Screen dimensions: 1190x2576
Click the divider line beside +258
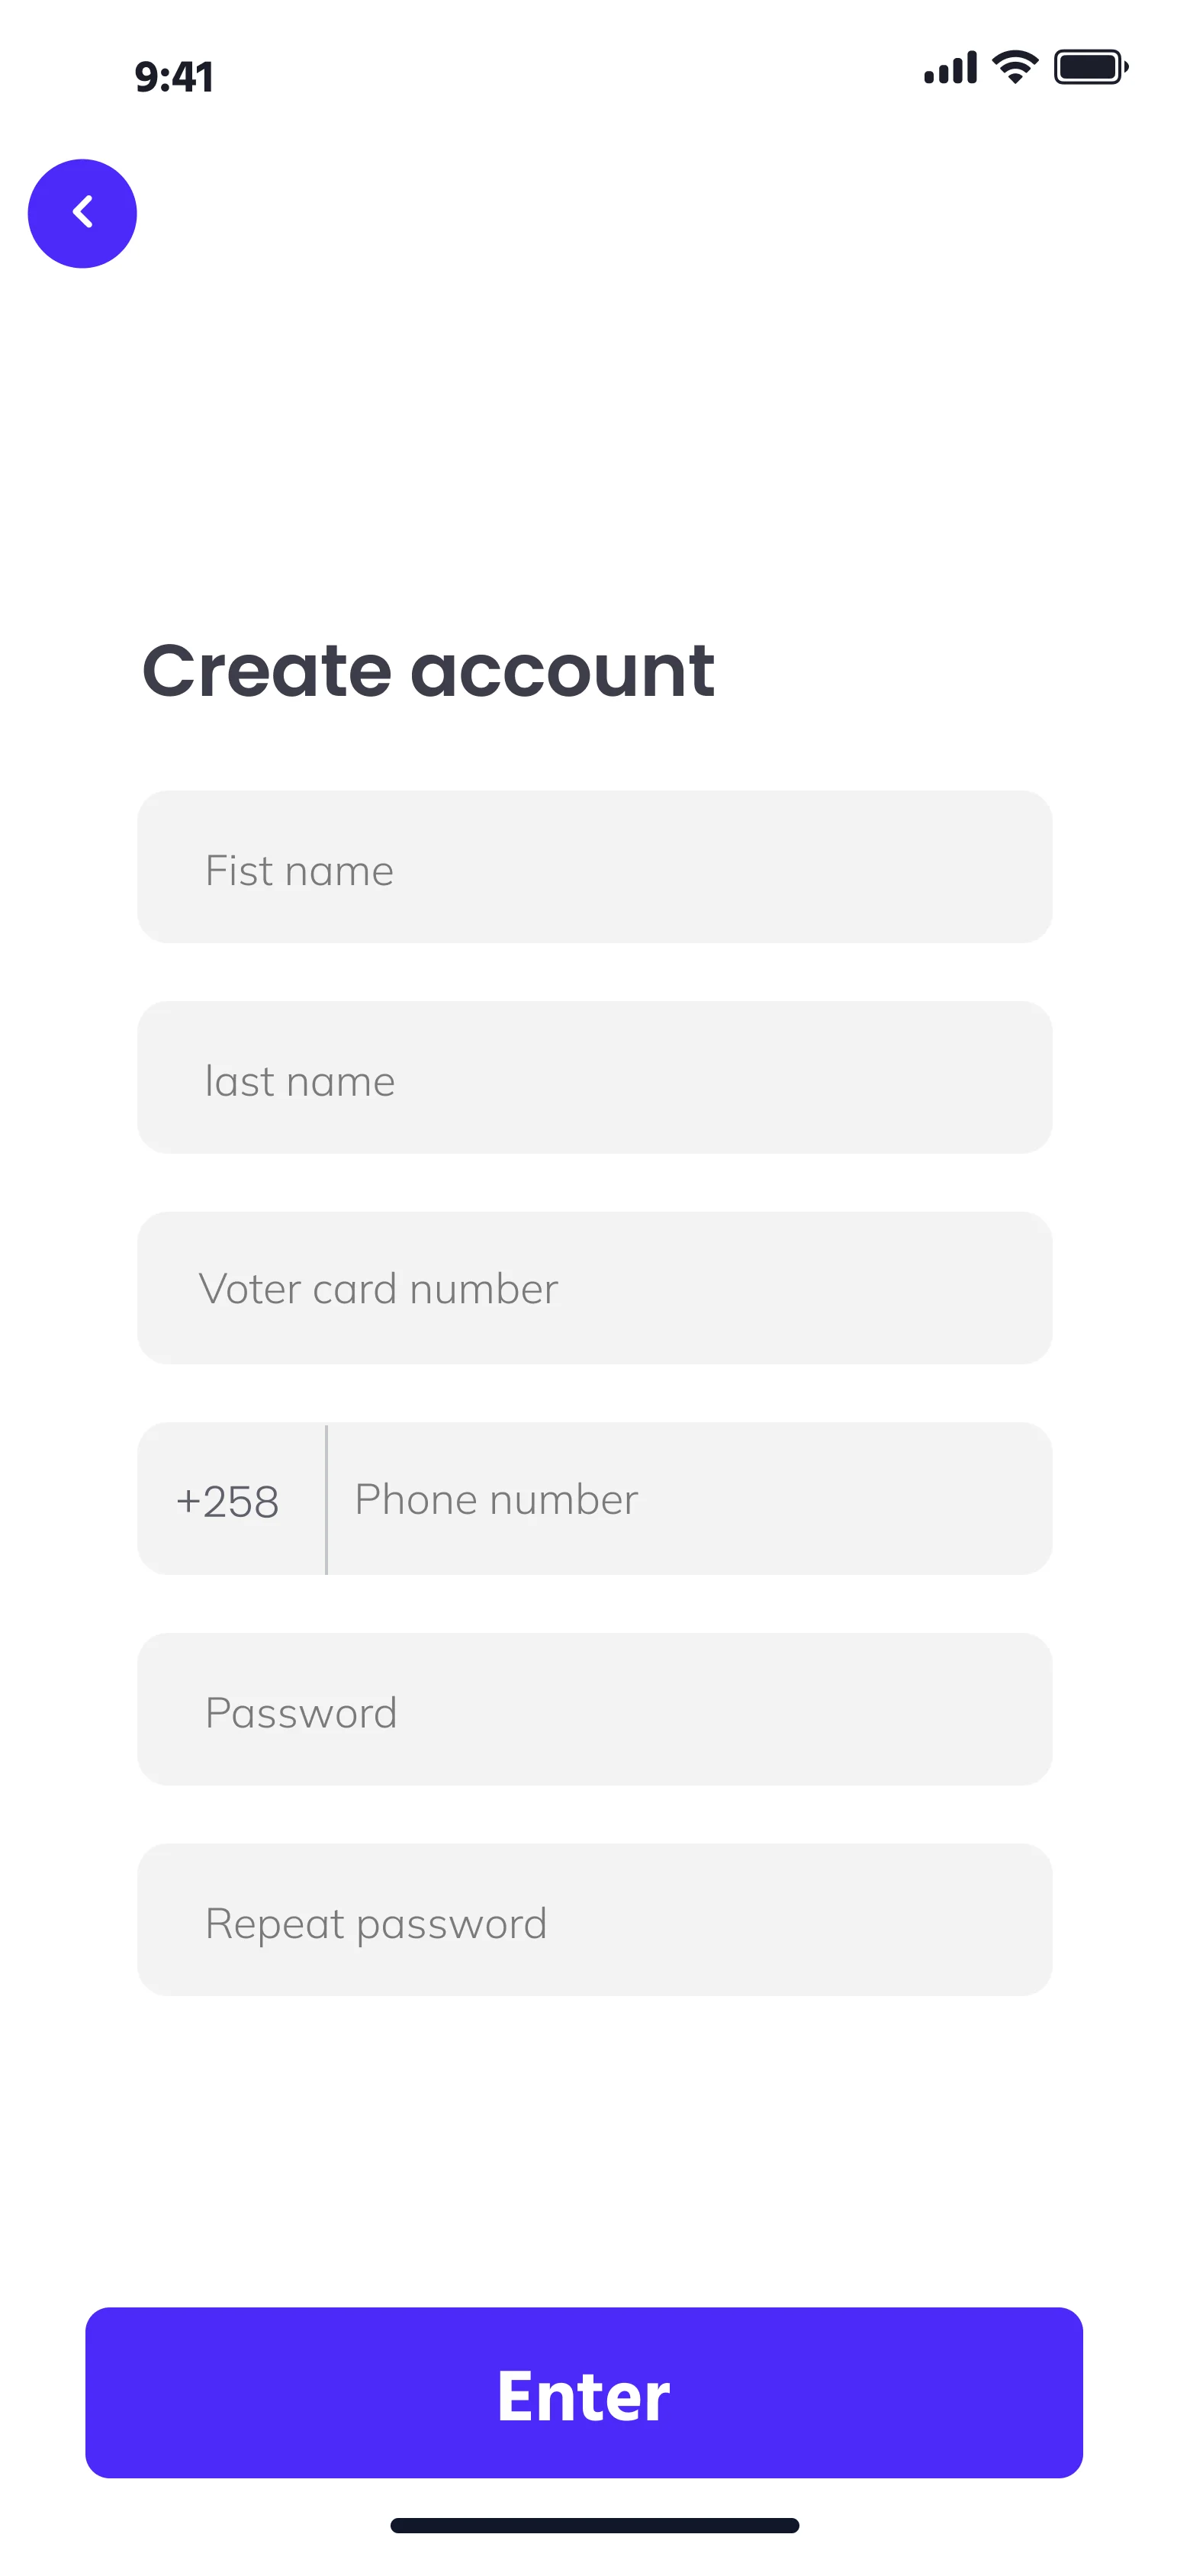(326, 1499)
